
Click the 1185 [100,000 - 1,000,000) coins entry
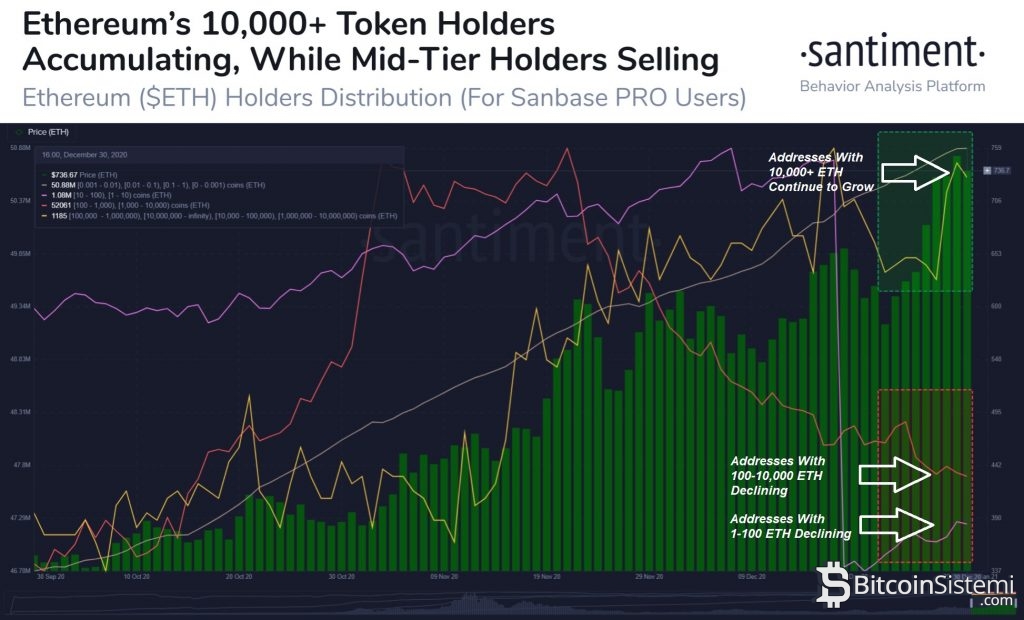point(200,216)
